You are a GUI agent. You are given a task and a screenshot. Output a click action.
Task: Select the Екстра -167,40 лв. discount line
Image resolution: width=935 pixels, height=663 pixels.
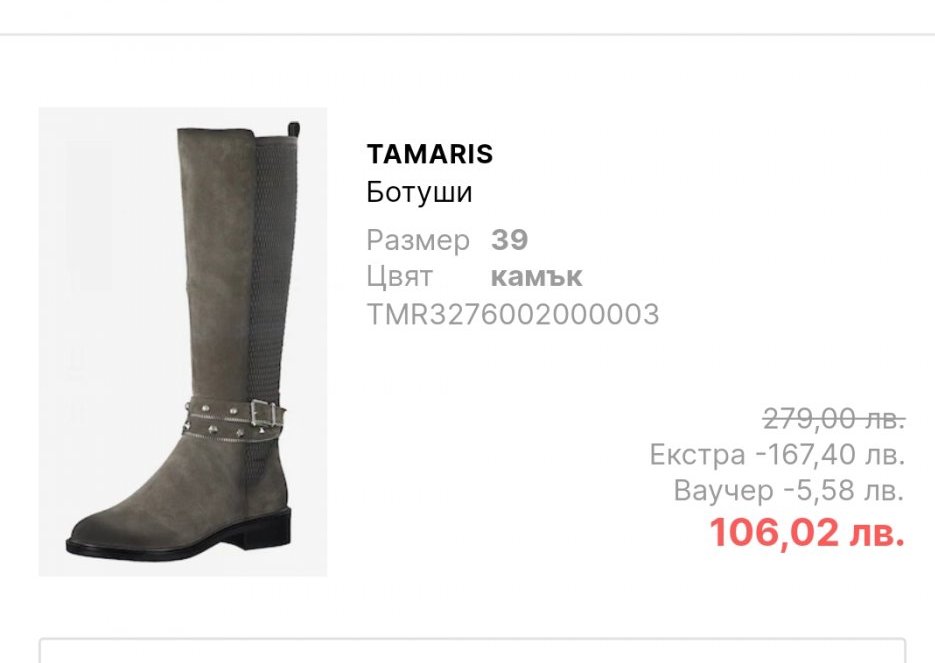tap(777, 454)
